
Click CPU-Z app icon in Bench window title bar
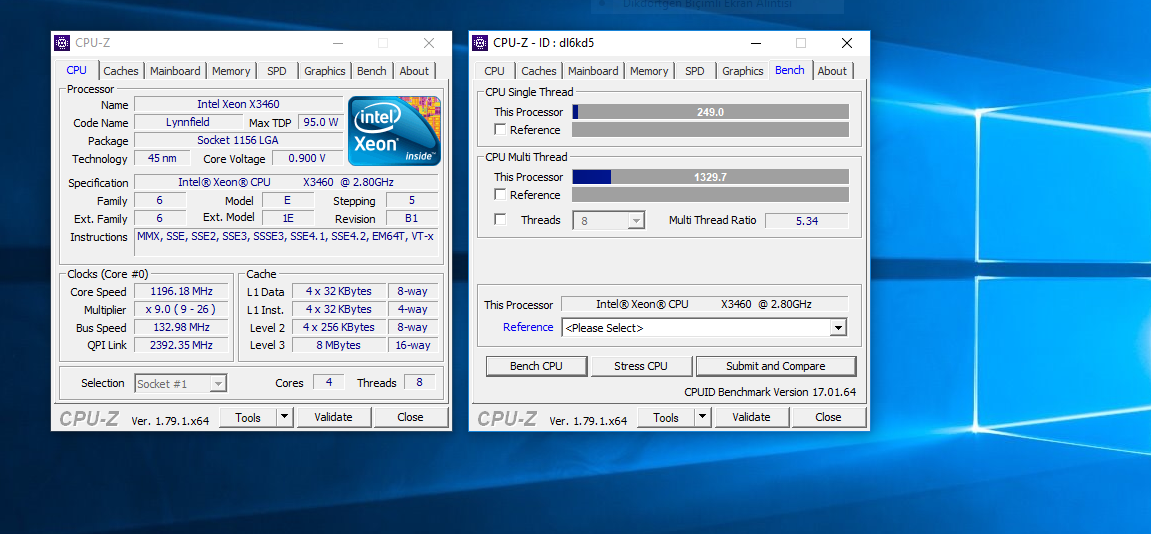[480, 43]
